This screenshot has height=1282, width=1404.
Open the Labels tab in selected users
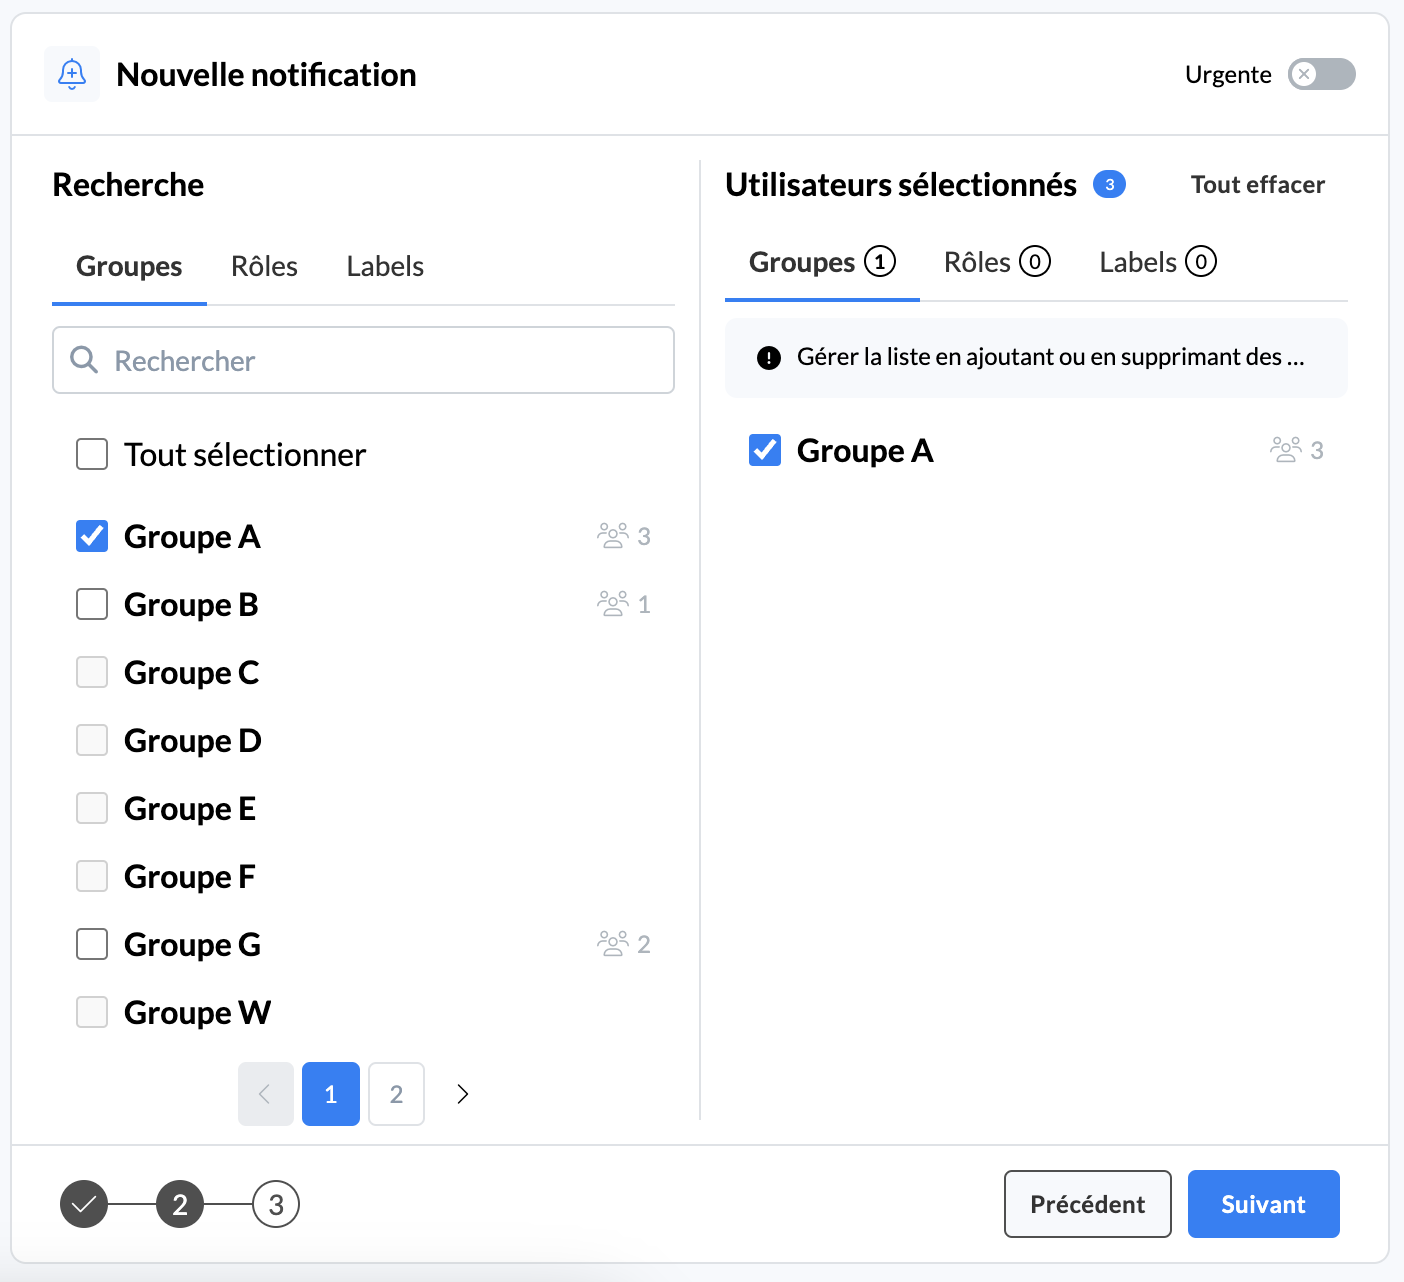point(1156,262)
